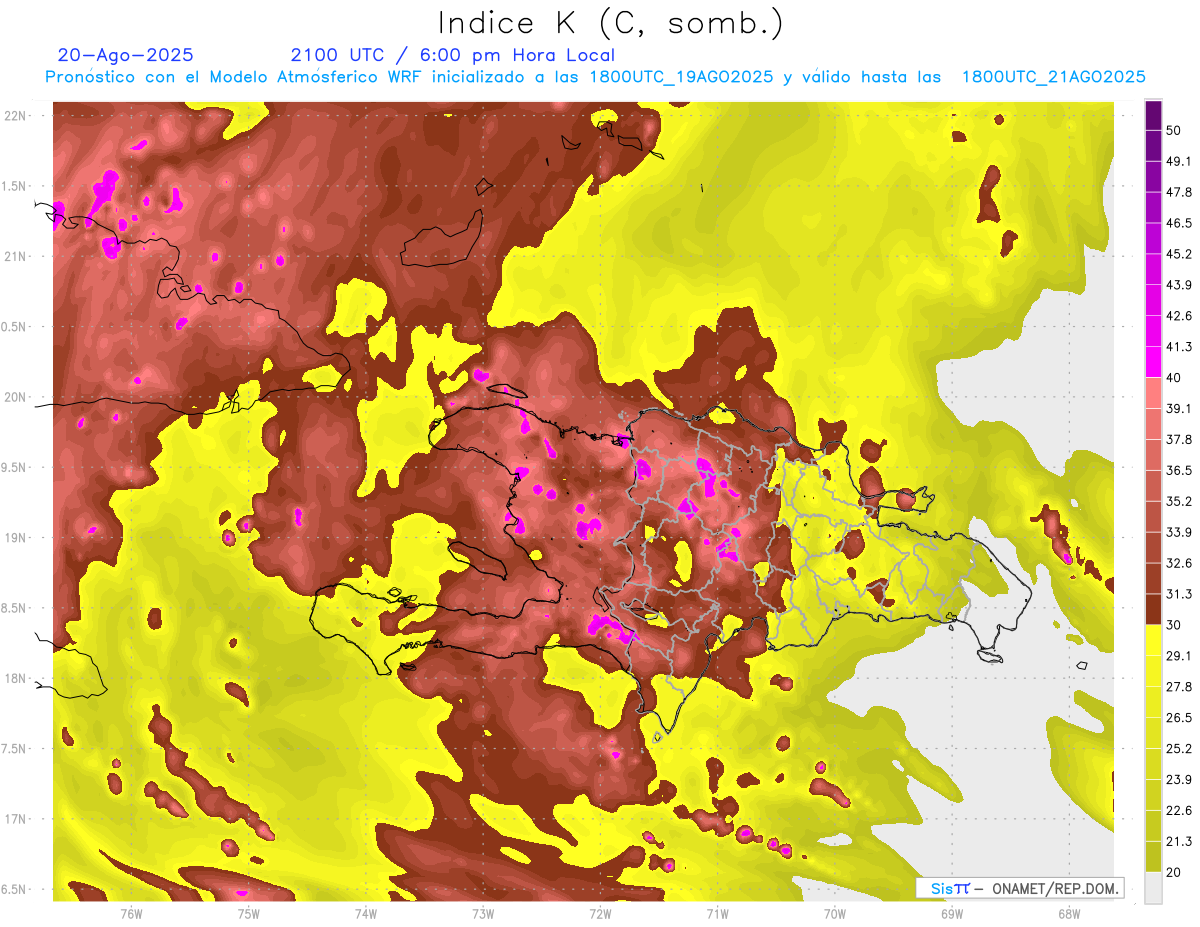1200x927 pixels.
Task: Click the "71W" longitude axis label
Action: [x=717, y=912]
